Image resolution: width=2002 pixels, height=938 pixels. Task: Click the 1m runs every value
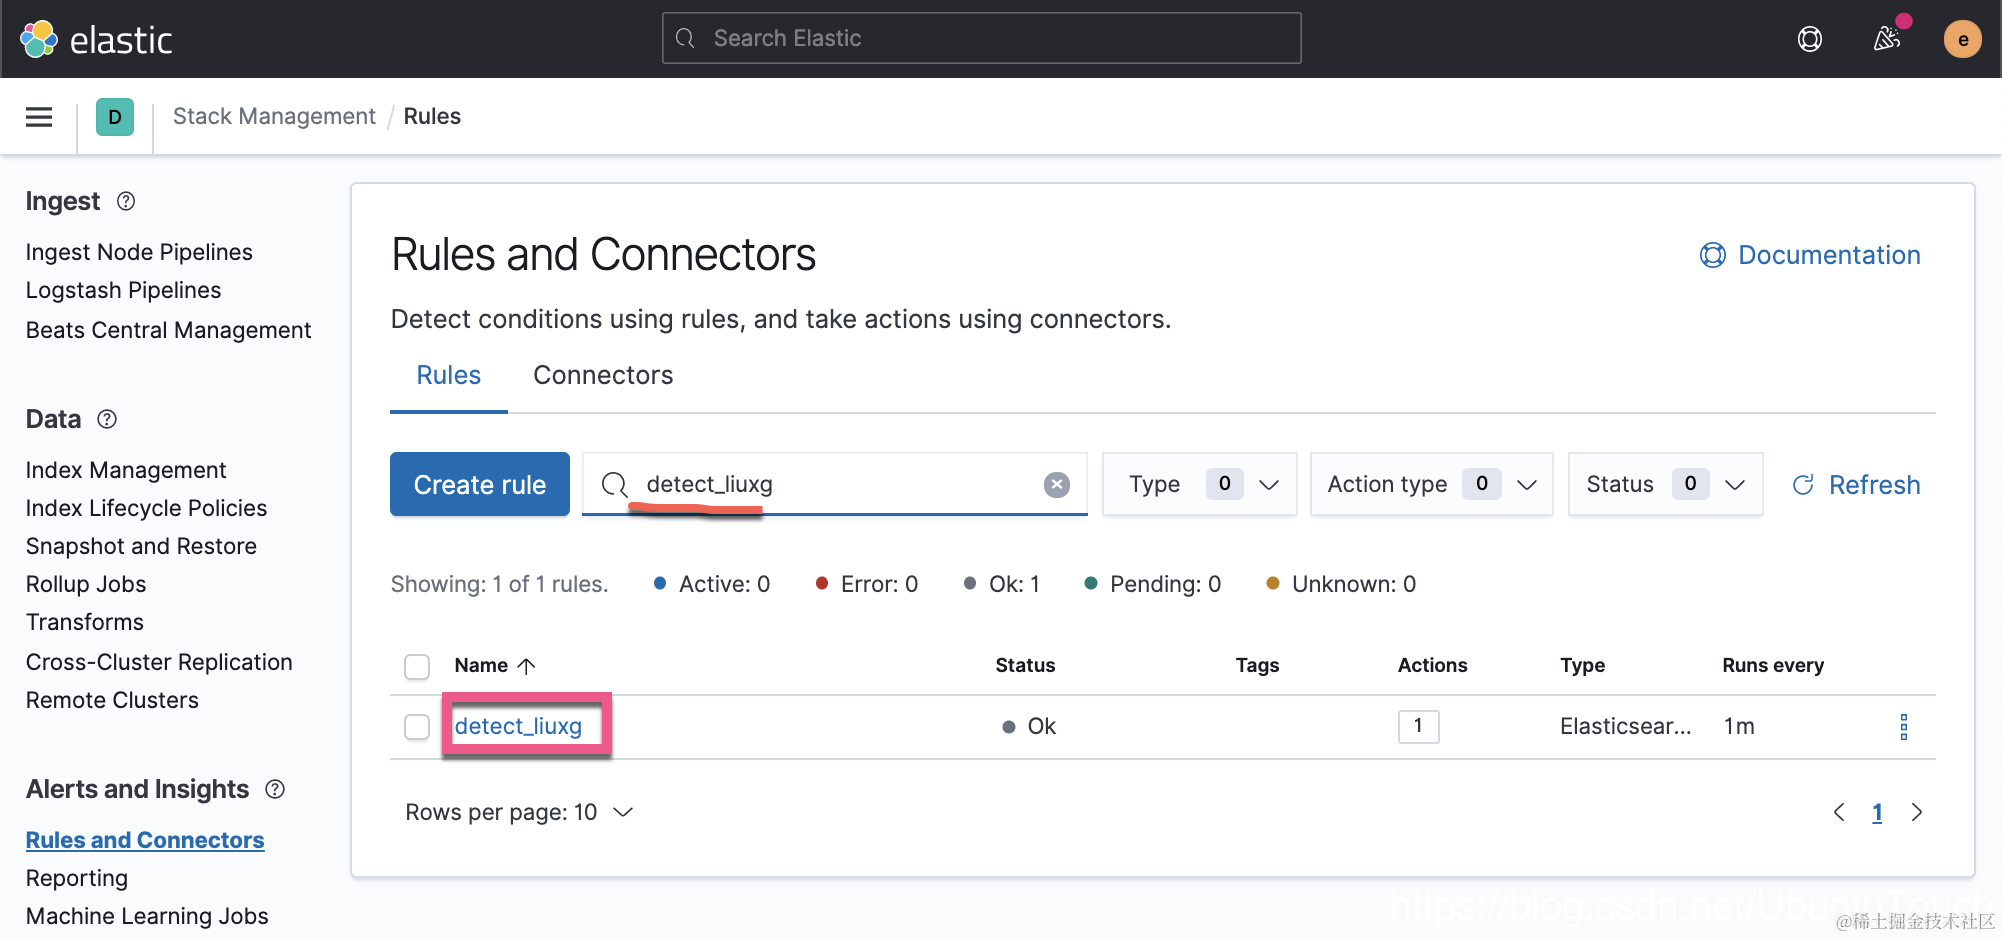[x=1739, y=727]
